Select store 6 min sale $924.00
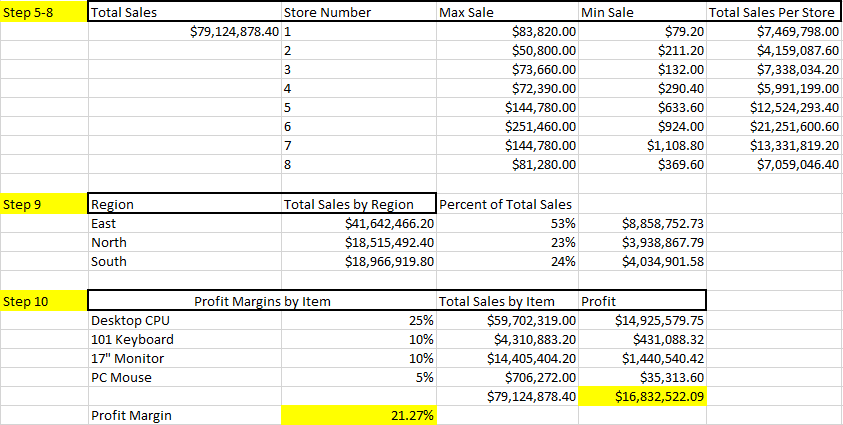 (x=642, y=126)
